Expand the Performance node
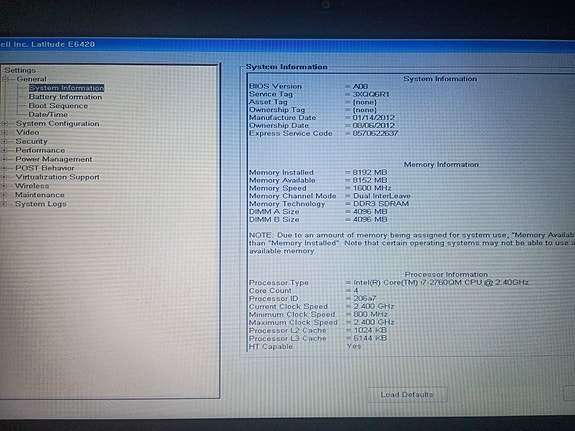The width and height of the screenshot is (575, 431). (4, 150)
